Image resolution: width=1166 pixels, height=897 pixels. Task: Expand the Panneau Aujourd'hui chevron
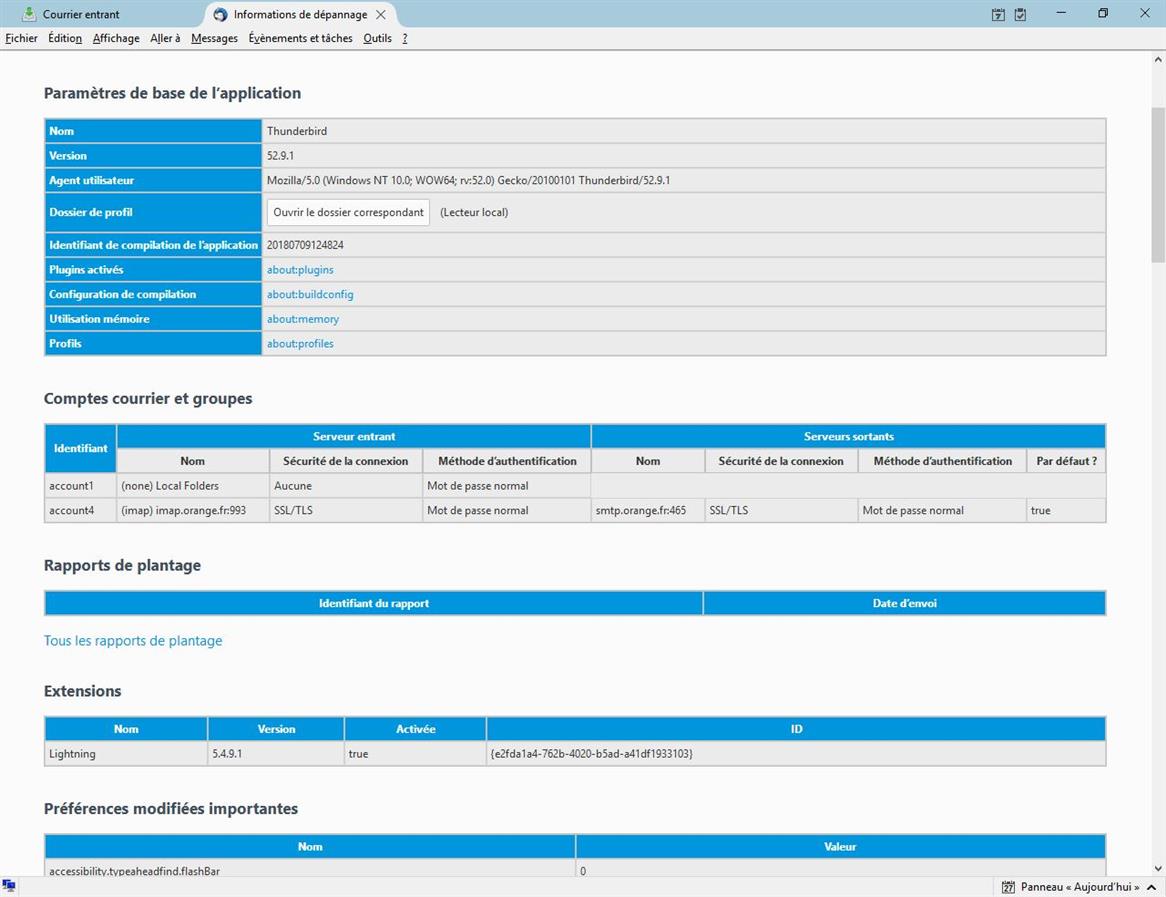(x=1150, y=887)
